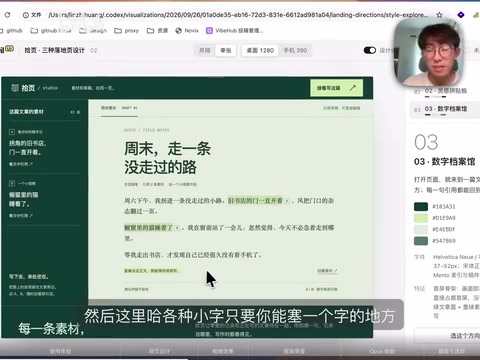Pick the #103A31 dark green swatch

click(x=421, y=207)
